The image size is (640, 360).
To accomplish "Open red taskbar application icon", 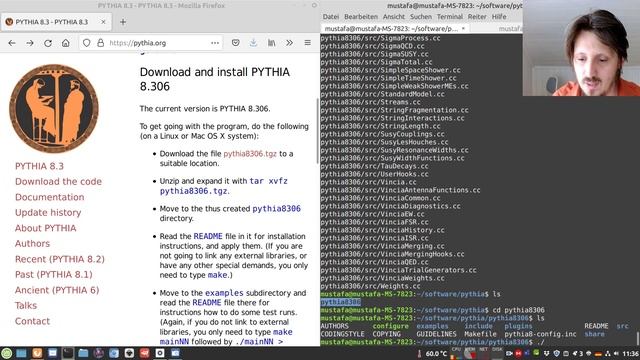I will pyautogui.click(x=144, y=353).
